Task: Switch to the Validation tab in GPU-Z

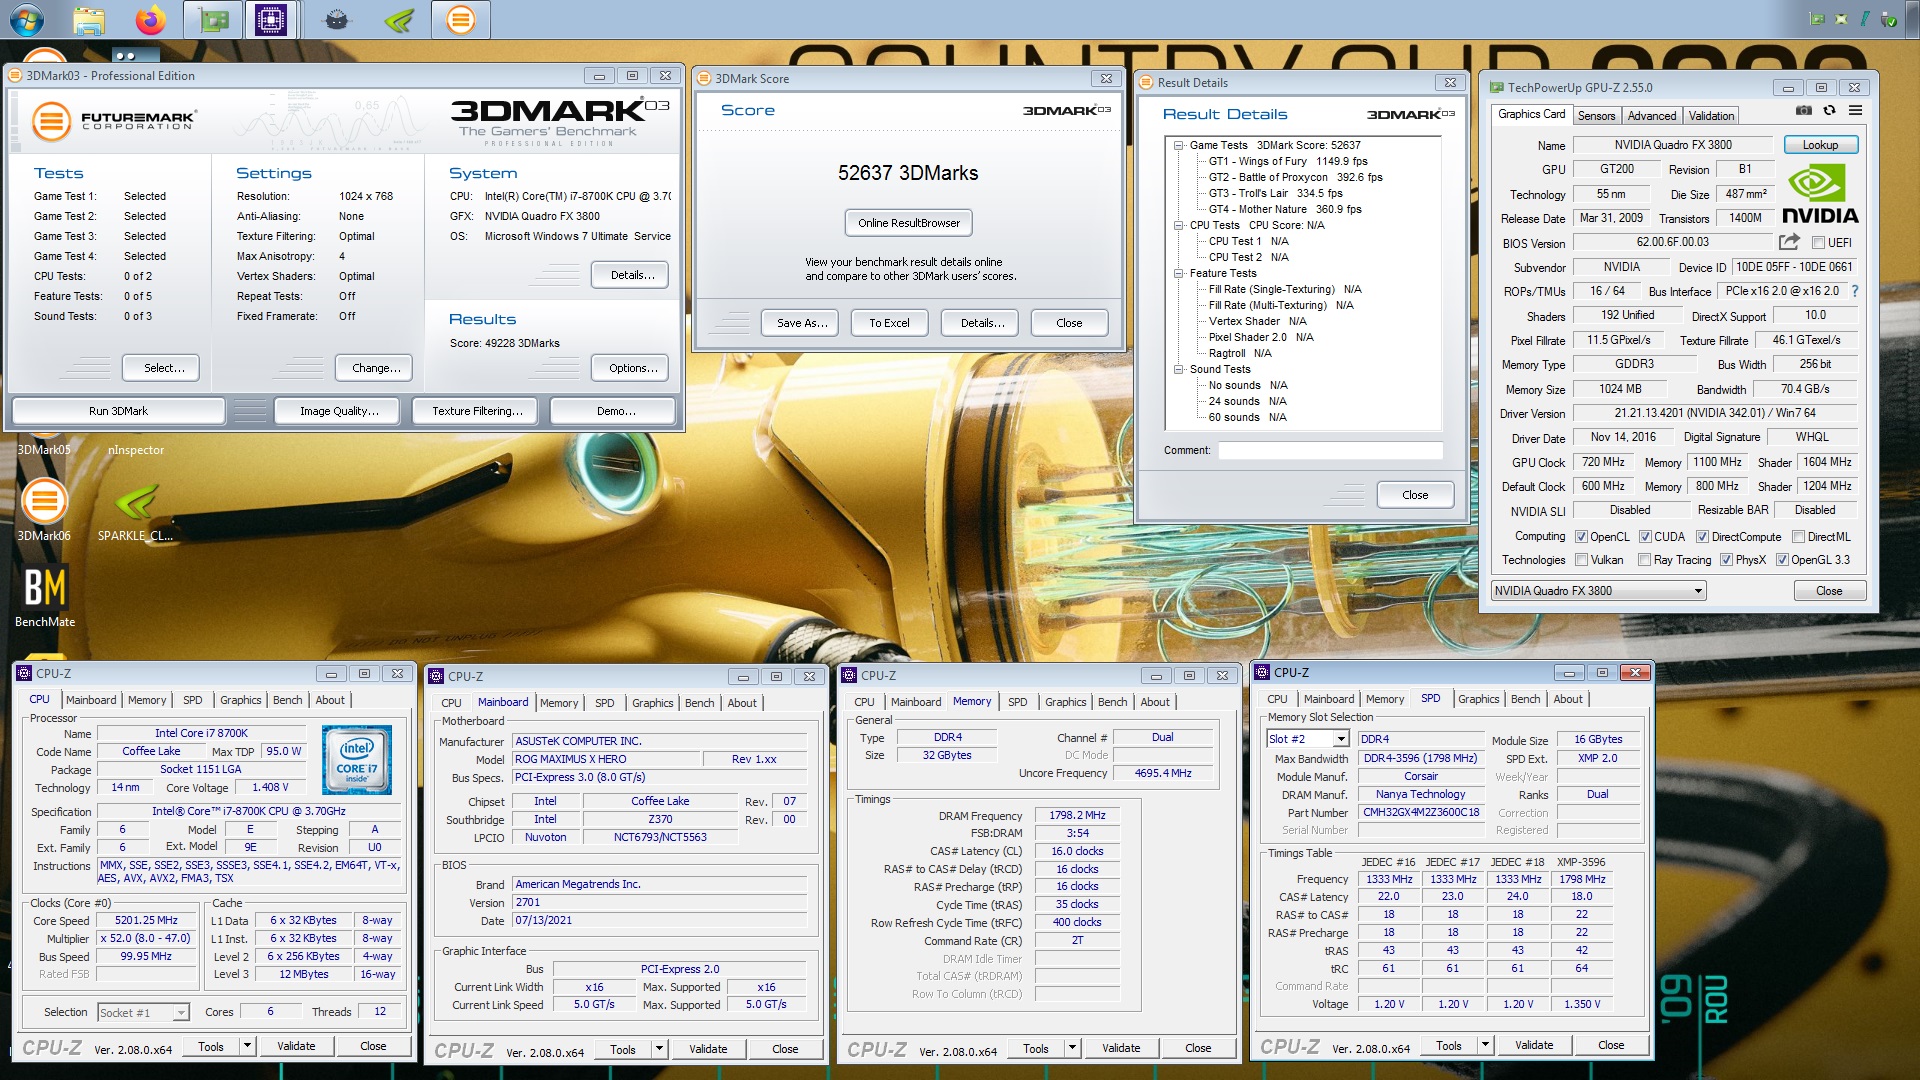Action: click(x=1711, y=116)
